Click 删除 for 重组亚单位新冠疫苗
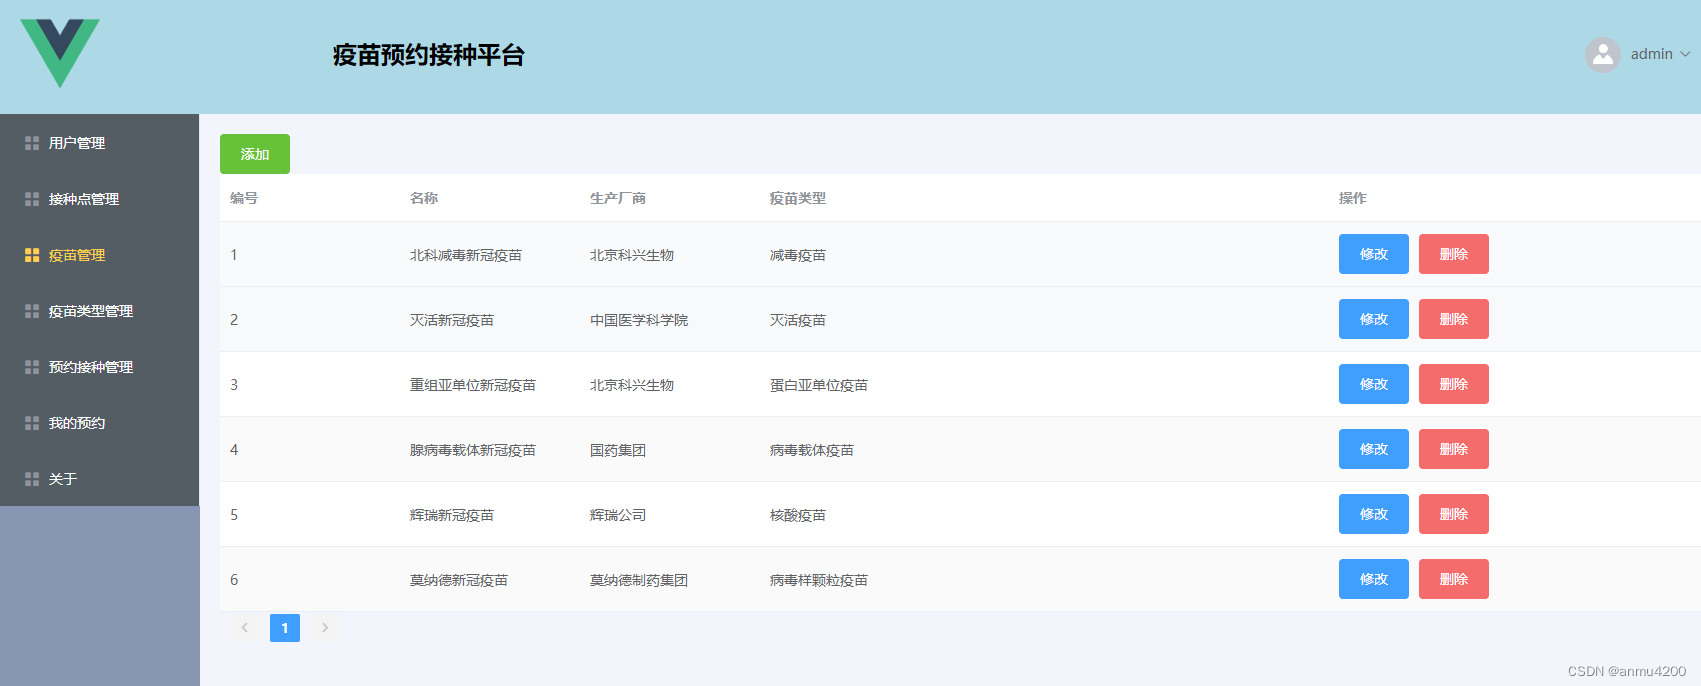 coord(1454,384)
